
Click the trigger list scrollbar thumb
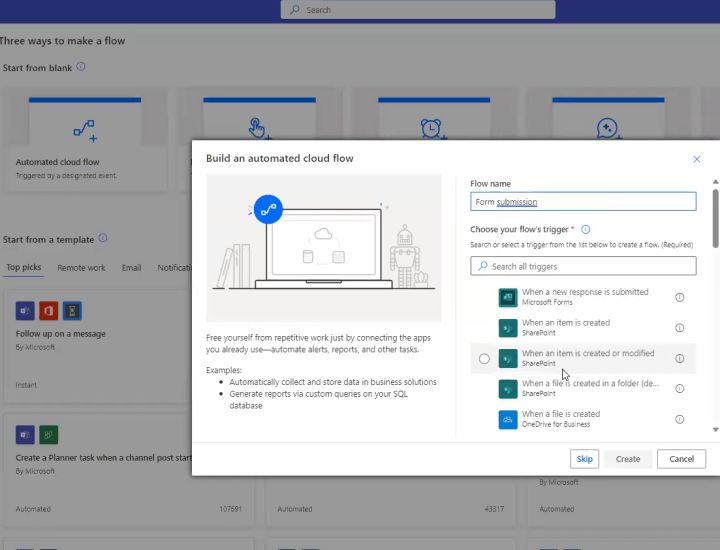[715, 219]
